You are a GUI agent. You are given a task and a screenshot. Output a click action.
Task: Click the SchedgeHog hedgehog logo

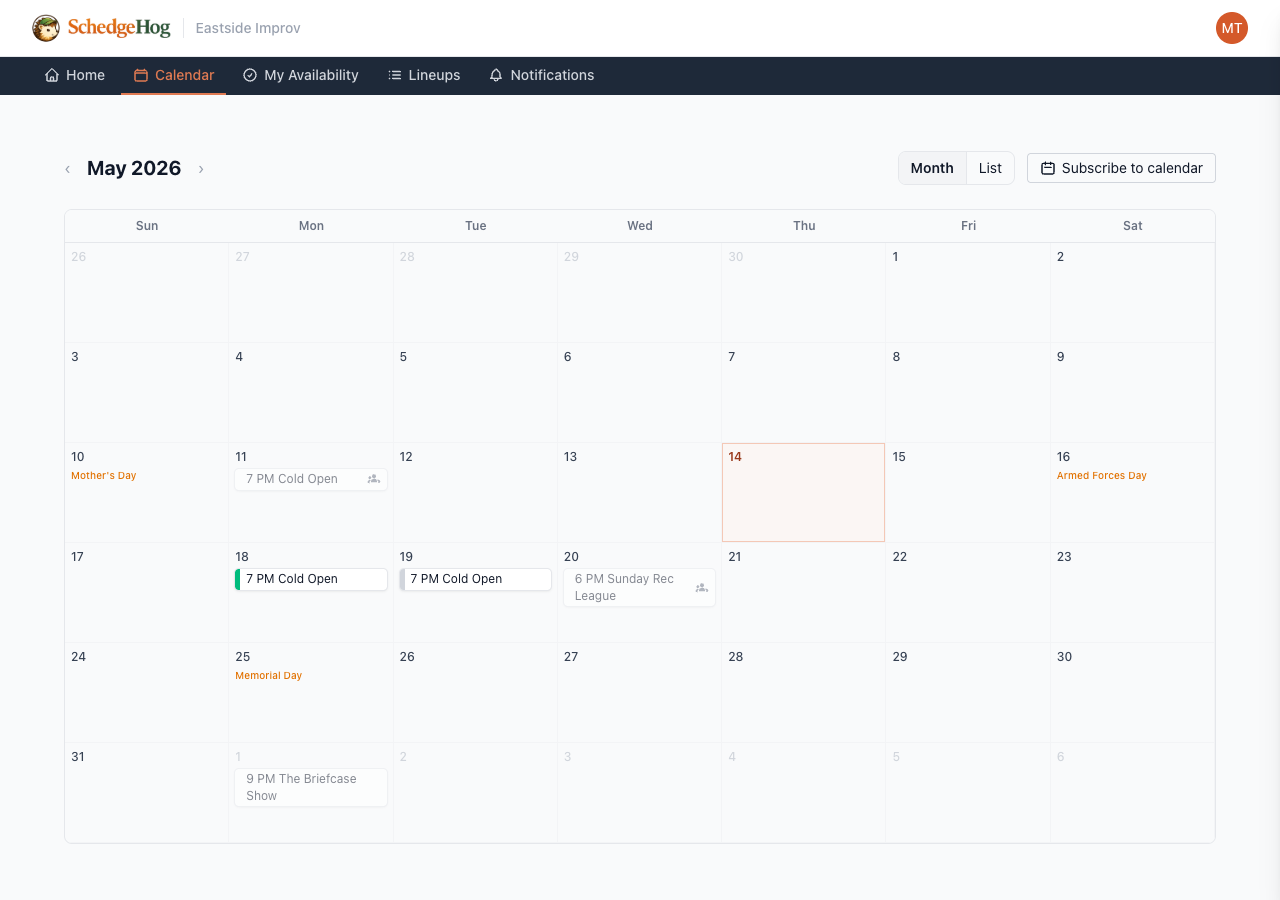tap(46, 28)
